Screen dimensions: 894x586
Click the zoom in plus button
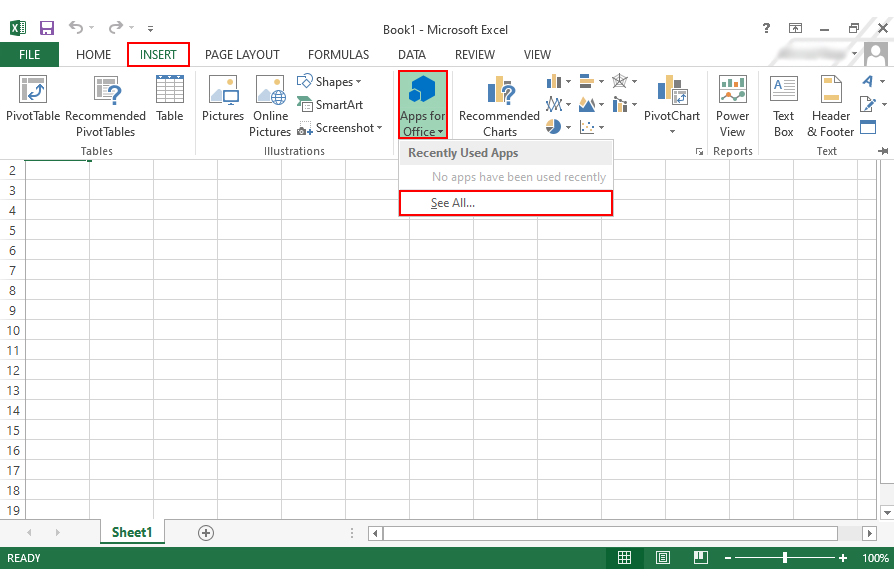coord(843,558)
